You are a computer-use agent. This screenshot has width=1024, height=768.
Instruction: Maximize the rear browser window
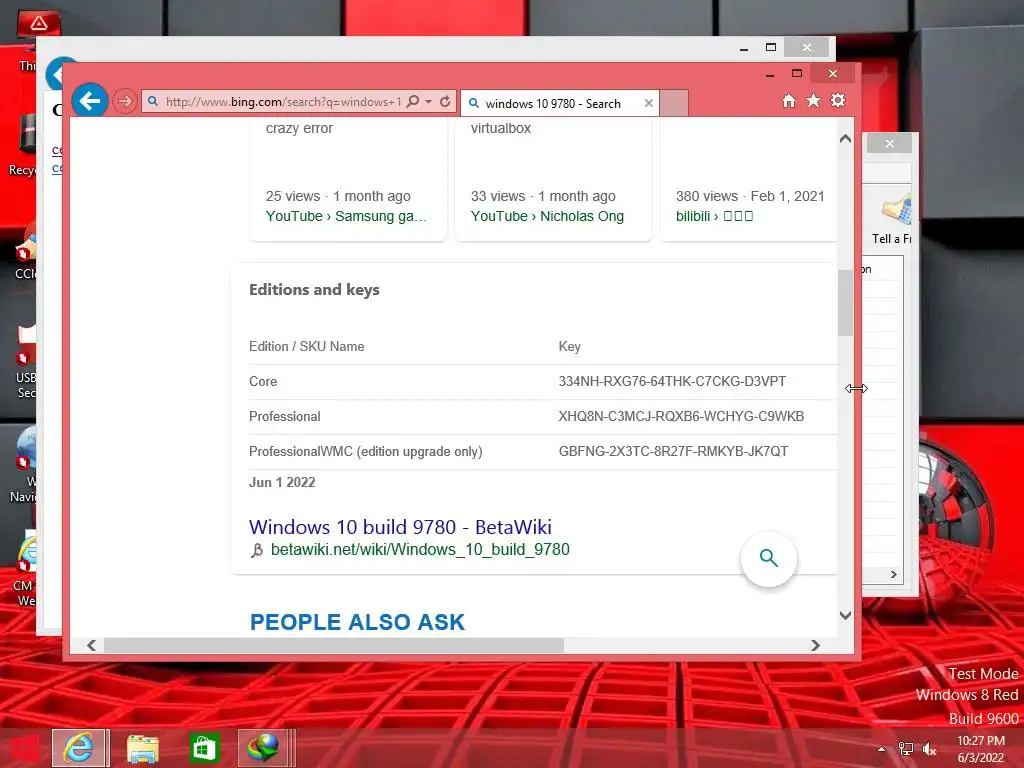click(x=771, y=47)
